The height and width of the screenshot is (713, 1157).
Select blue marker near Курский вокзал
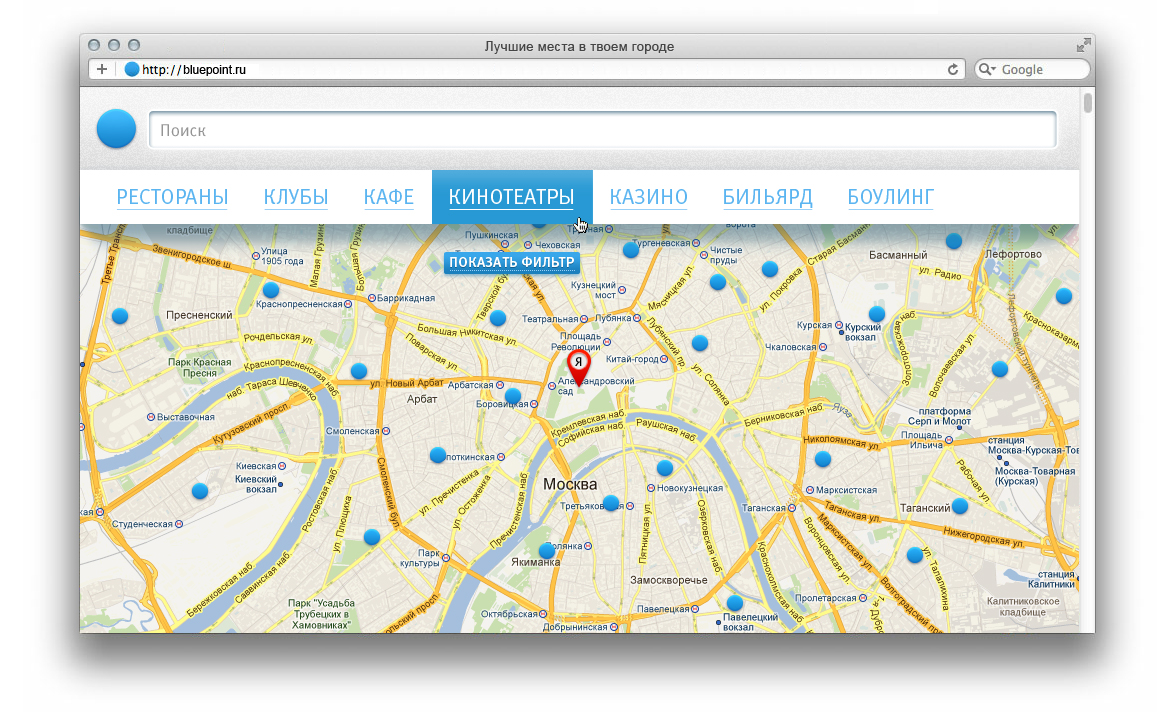point(877,314)
